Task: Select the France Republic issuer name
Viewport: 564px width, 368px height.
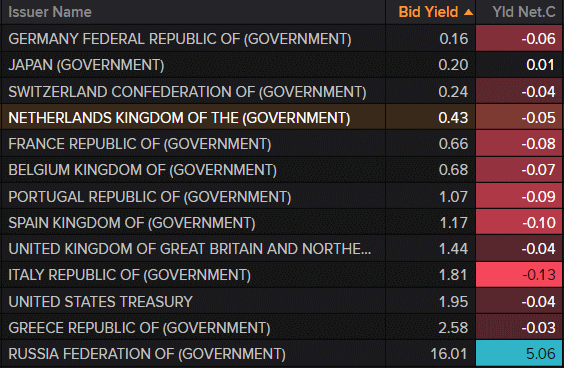Action: tap(140, 144)
